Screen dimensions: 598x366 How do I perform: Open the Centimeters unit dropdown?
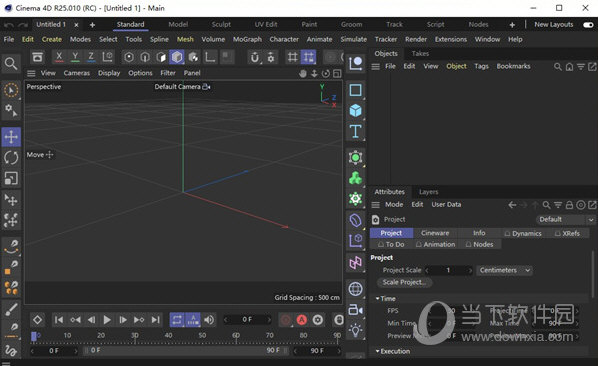[505, 270]
